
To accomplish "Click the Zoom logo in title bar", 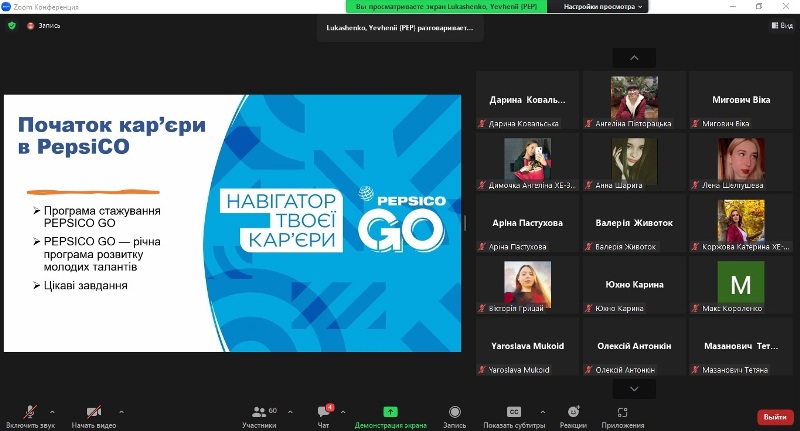I will (x=6, y=7).
